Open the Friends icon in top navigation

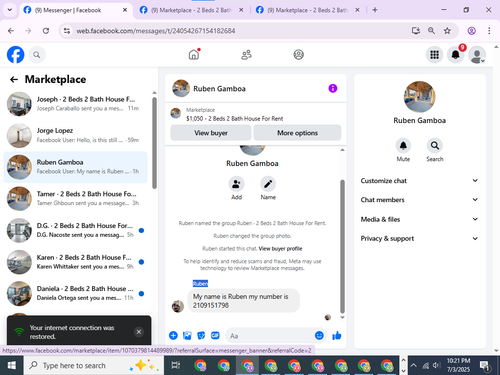[246, 55]
